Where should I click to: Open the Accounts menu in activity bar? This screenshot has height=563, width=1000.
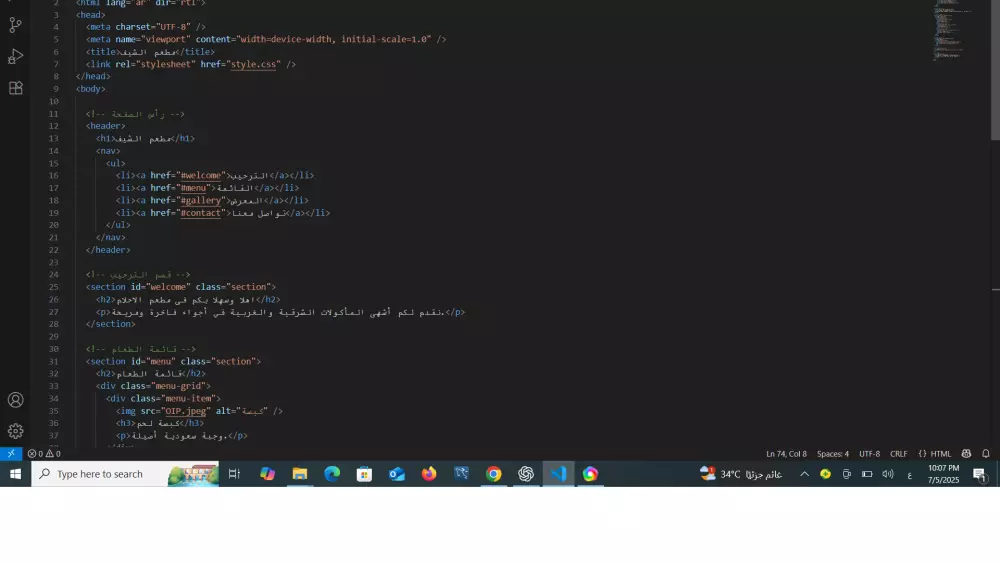15,400
